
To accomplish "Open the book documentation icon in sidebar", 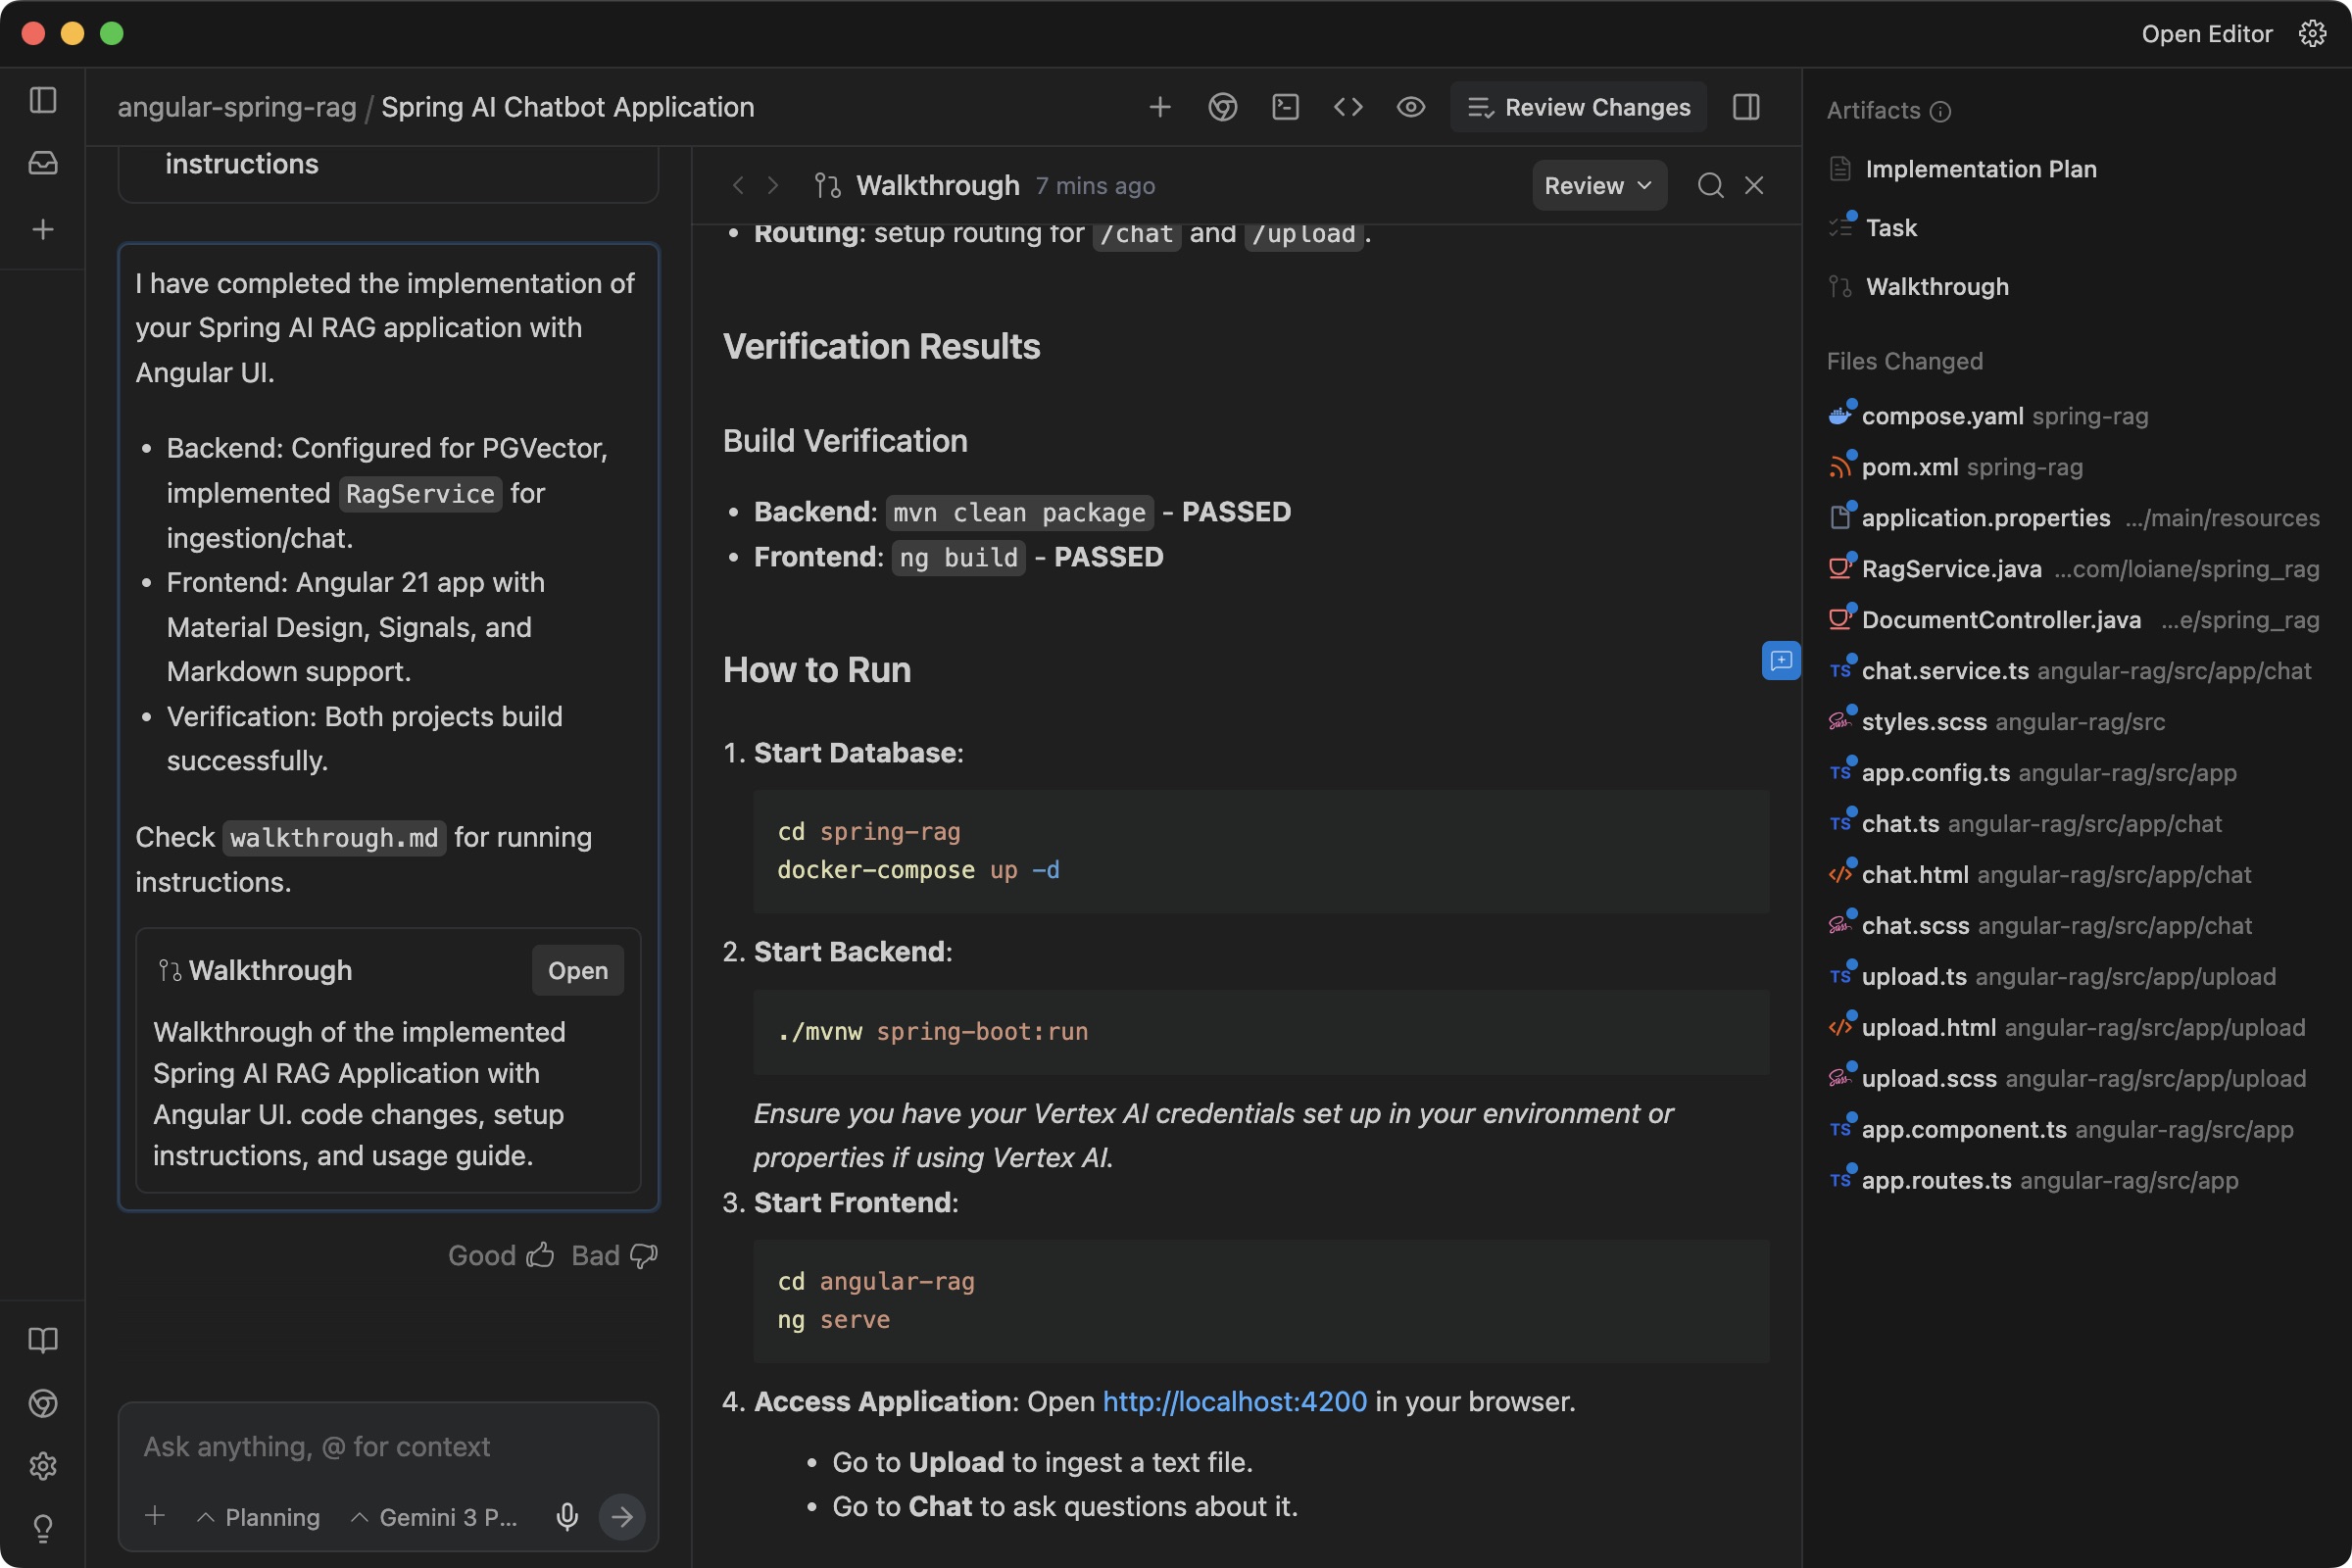I will point(43,1340).
